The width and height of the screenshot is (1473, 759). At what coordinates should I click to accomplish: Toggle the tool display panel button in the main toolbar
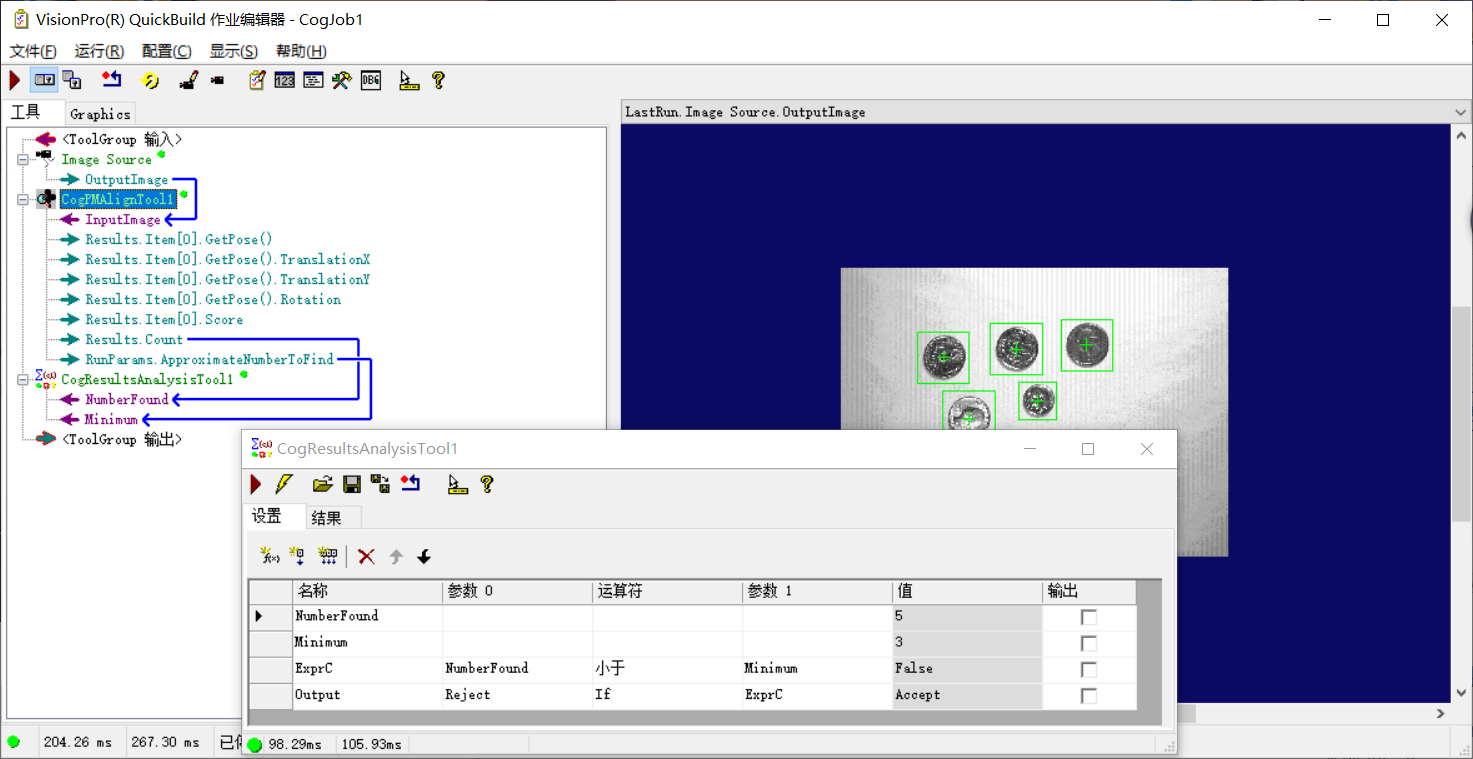[45, 80]
